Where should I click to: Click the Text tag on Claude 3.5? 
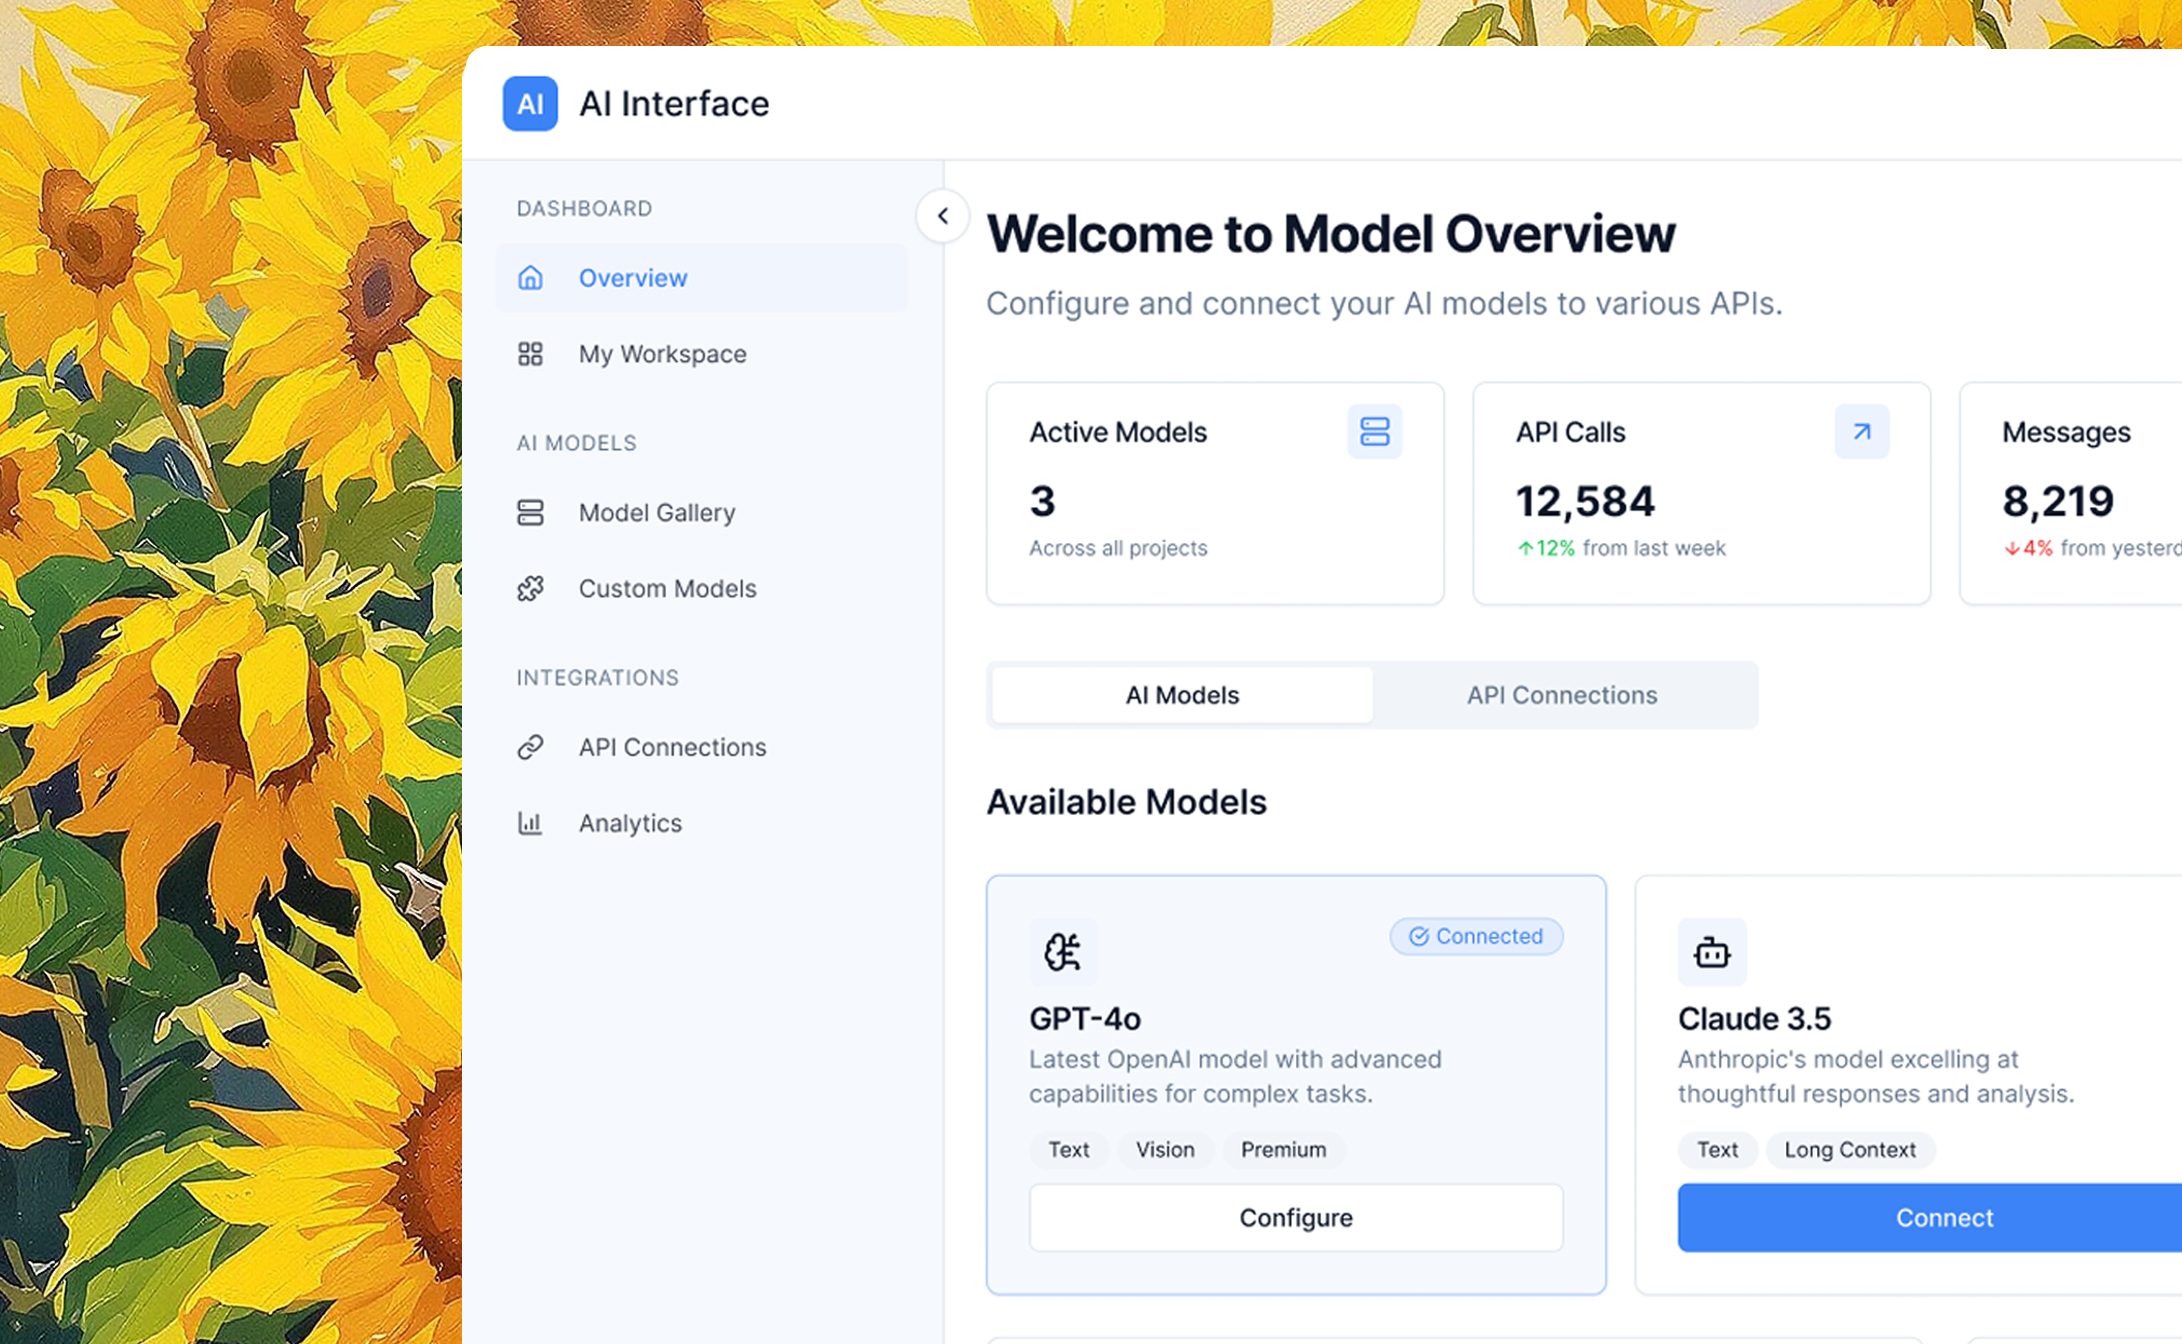1717,1150
